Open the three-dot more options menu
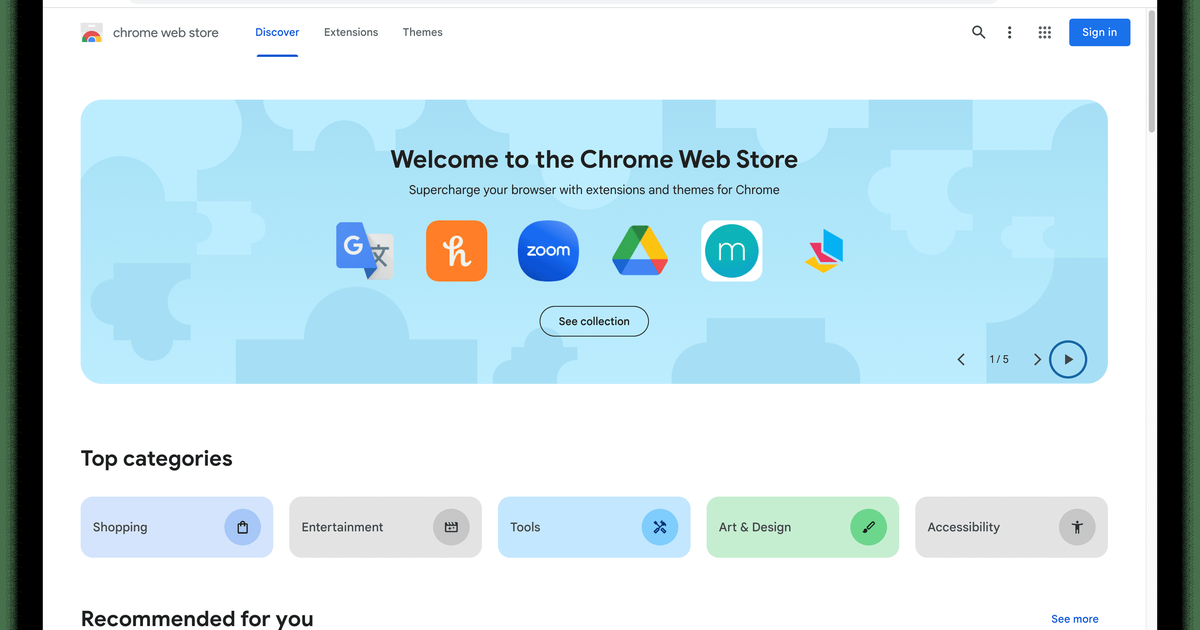1200x630 pixels. click(1009, 32)
